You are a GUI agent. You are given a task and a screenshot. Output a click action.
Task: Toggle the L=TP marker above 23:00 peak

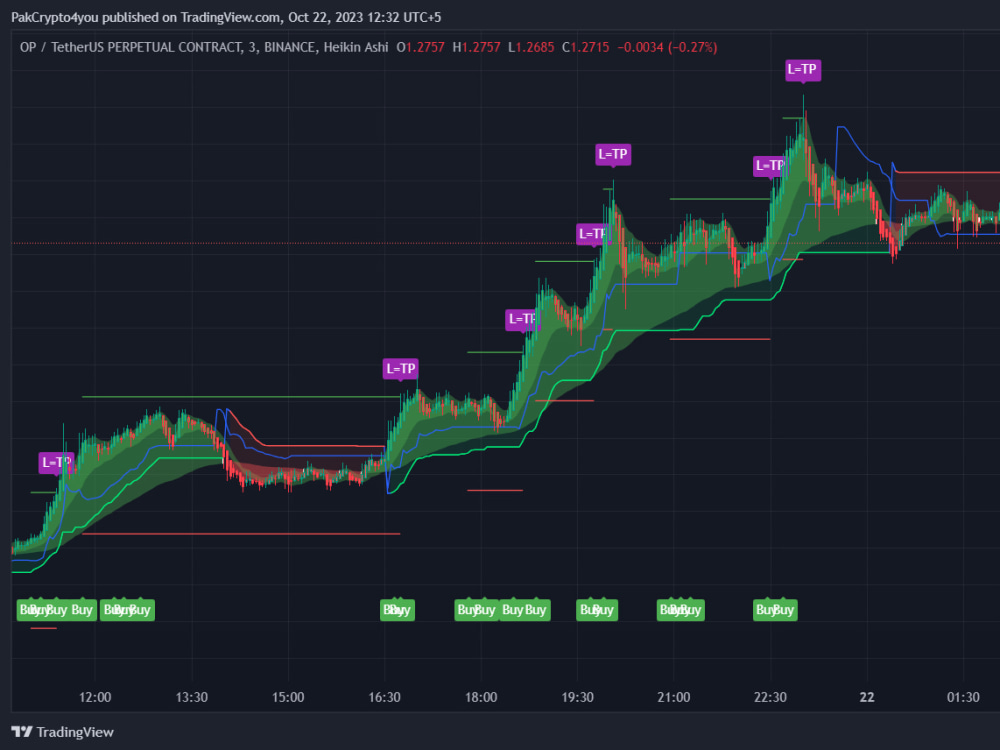(803, 70)
